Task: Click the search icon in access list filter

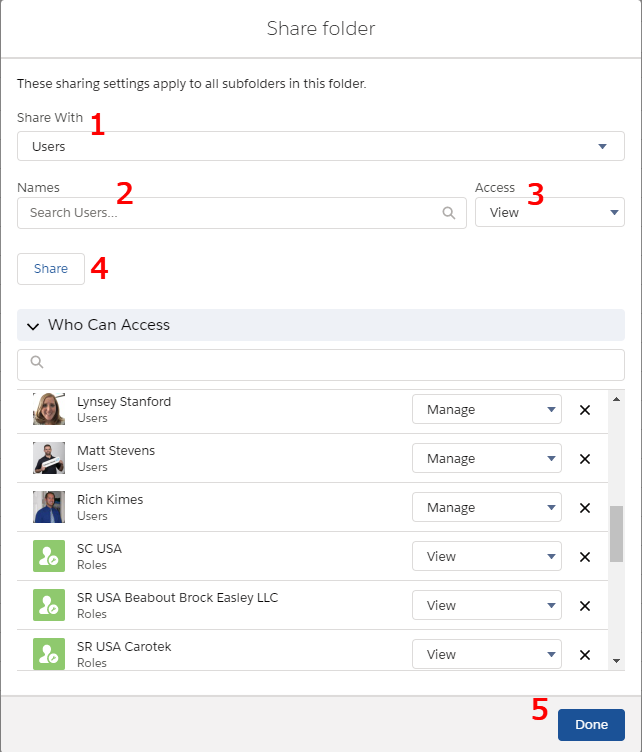Action: [37, 362]
